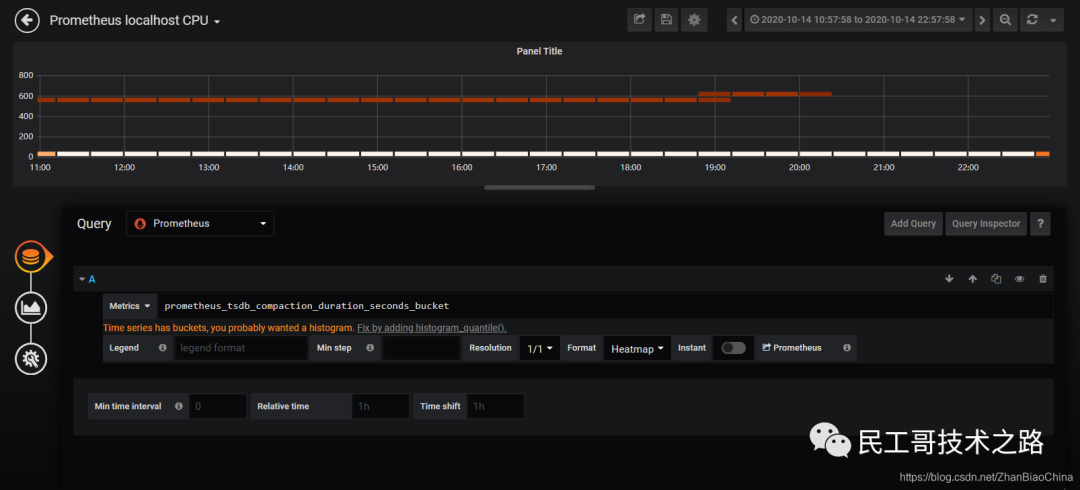Move query A down
Image resolution: width=1080 pixels, height=490 pixels.
point(949,279)
